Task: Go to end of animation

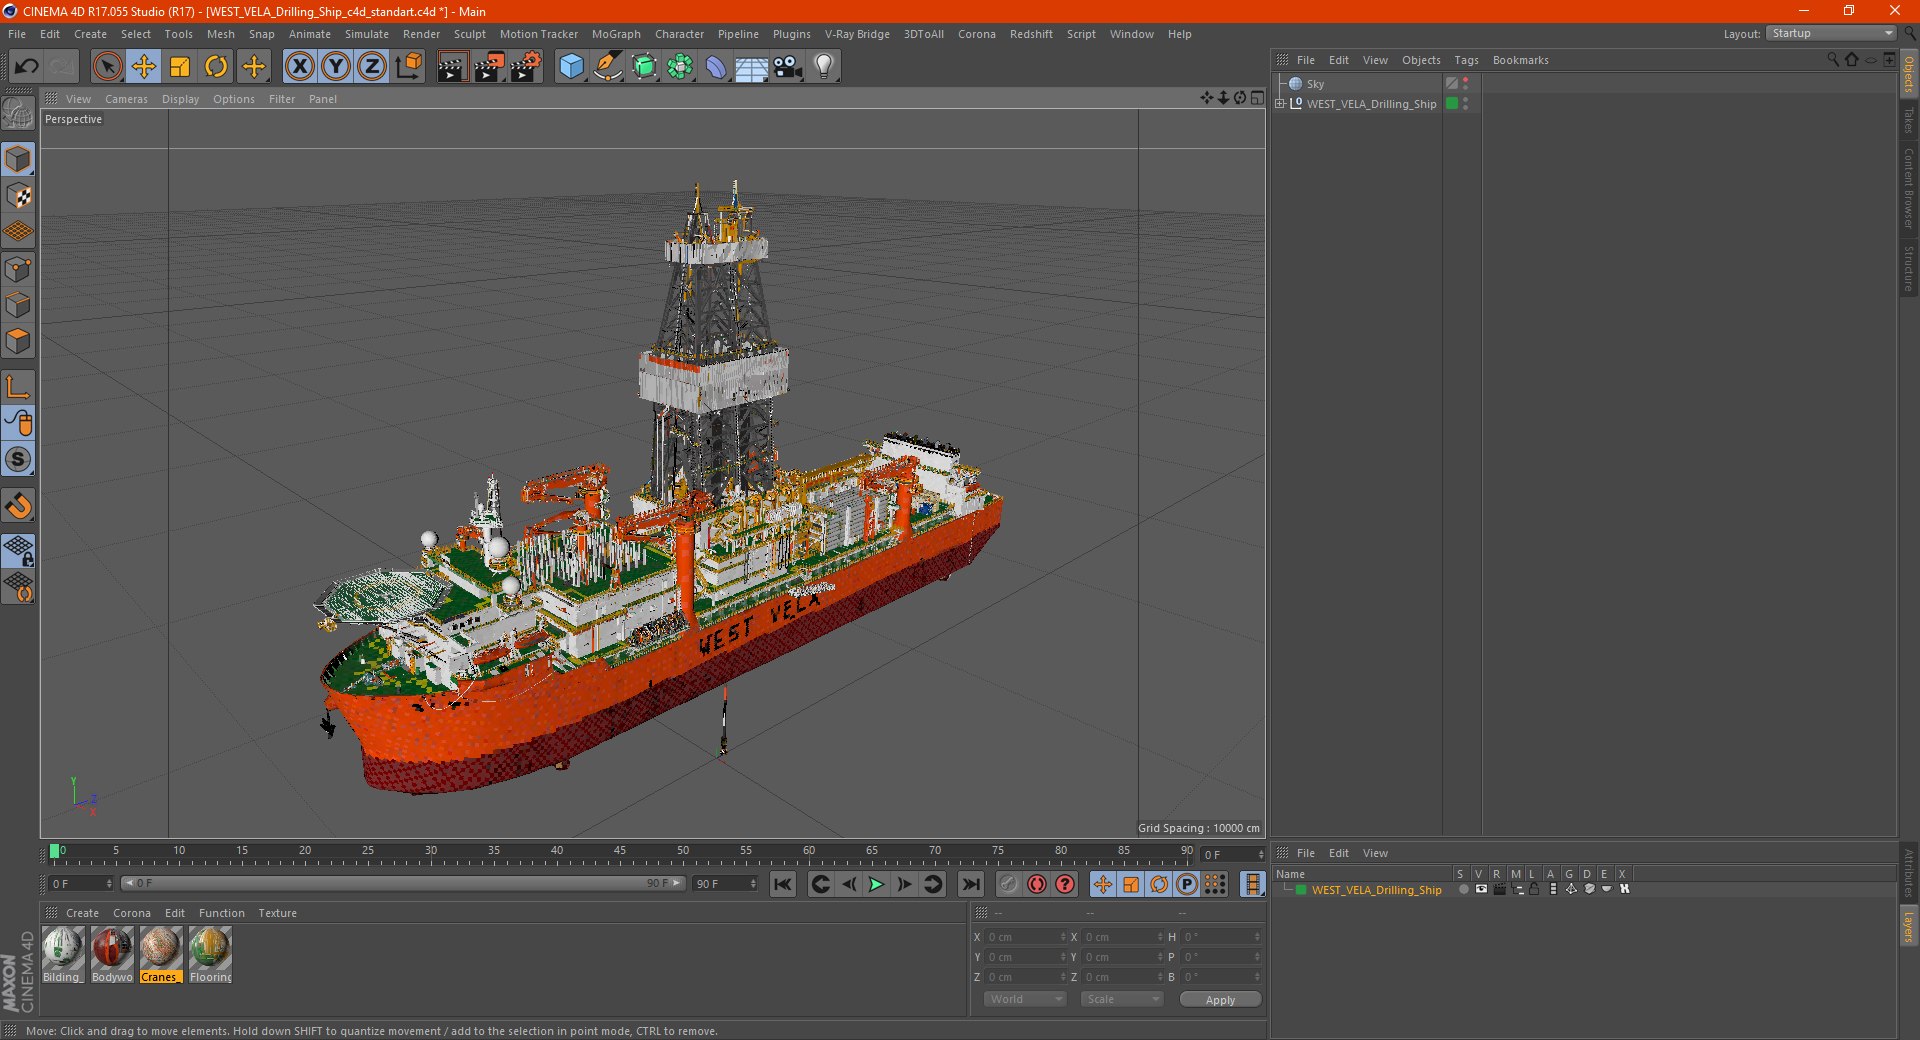Action: (x=970, y=884)
